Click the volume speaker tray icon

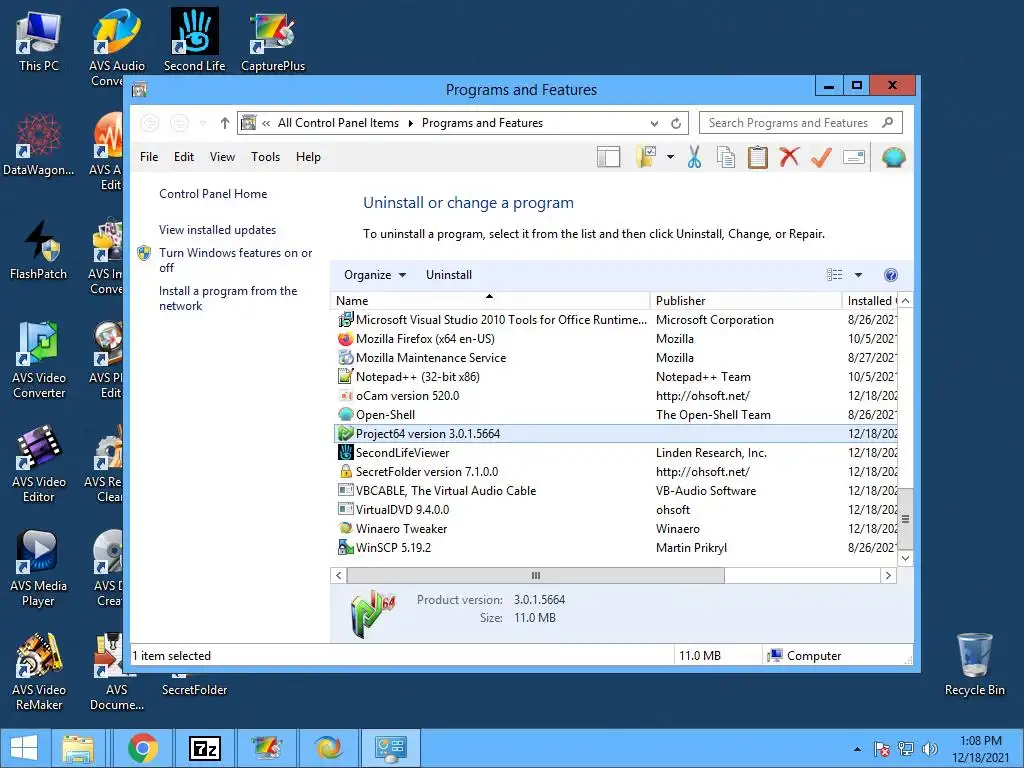pos(929,749)
